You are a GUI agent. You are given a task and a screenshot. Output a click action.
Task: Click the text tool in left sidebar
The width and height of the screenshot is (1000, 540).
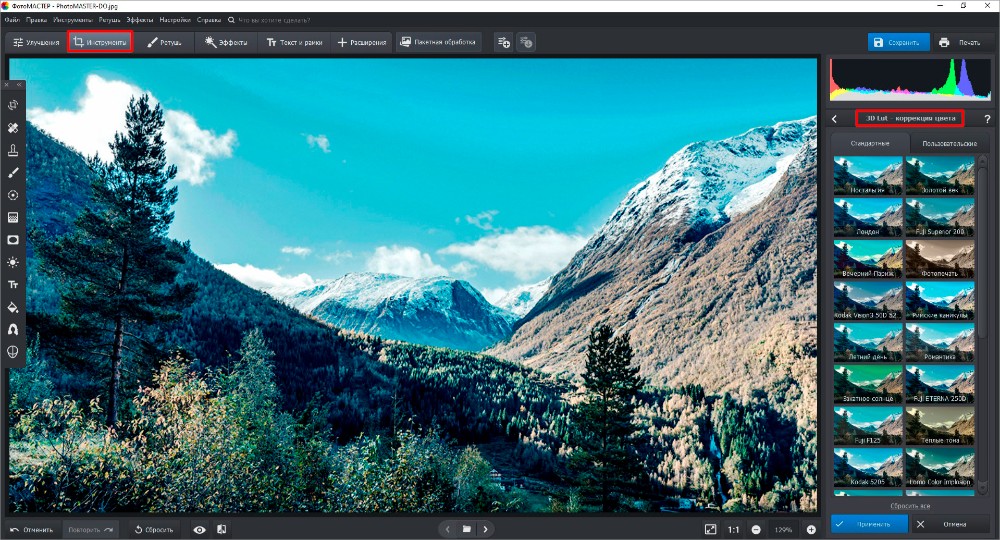click(13, 285)
